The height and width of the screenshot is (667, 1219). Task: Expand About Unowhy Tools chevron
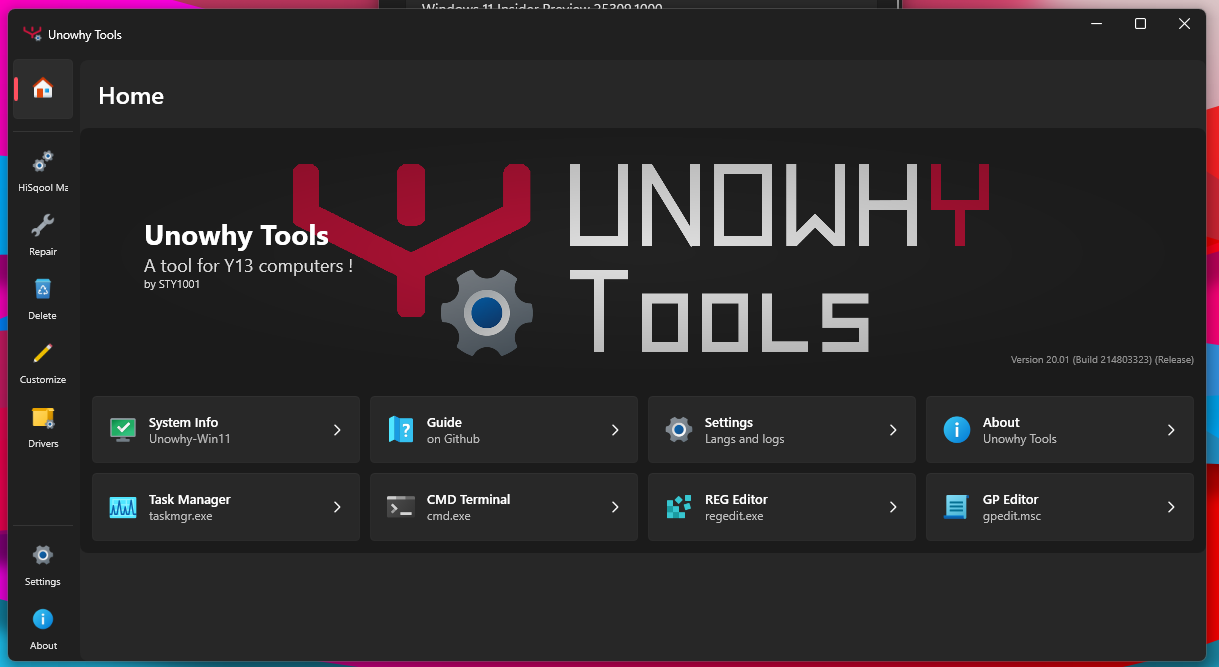point(1171,430)
